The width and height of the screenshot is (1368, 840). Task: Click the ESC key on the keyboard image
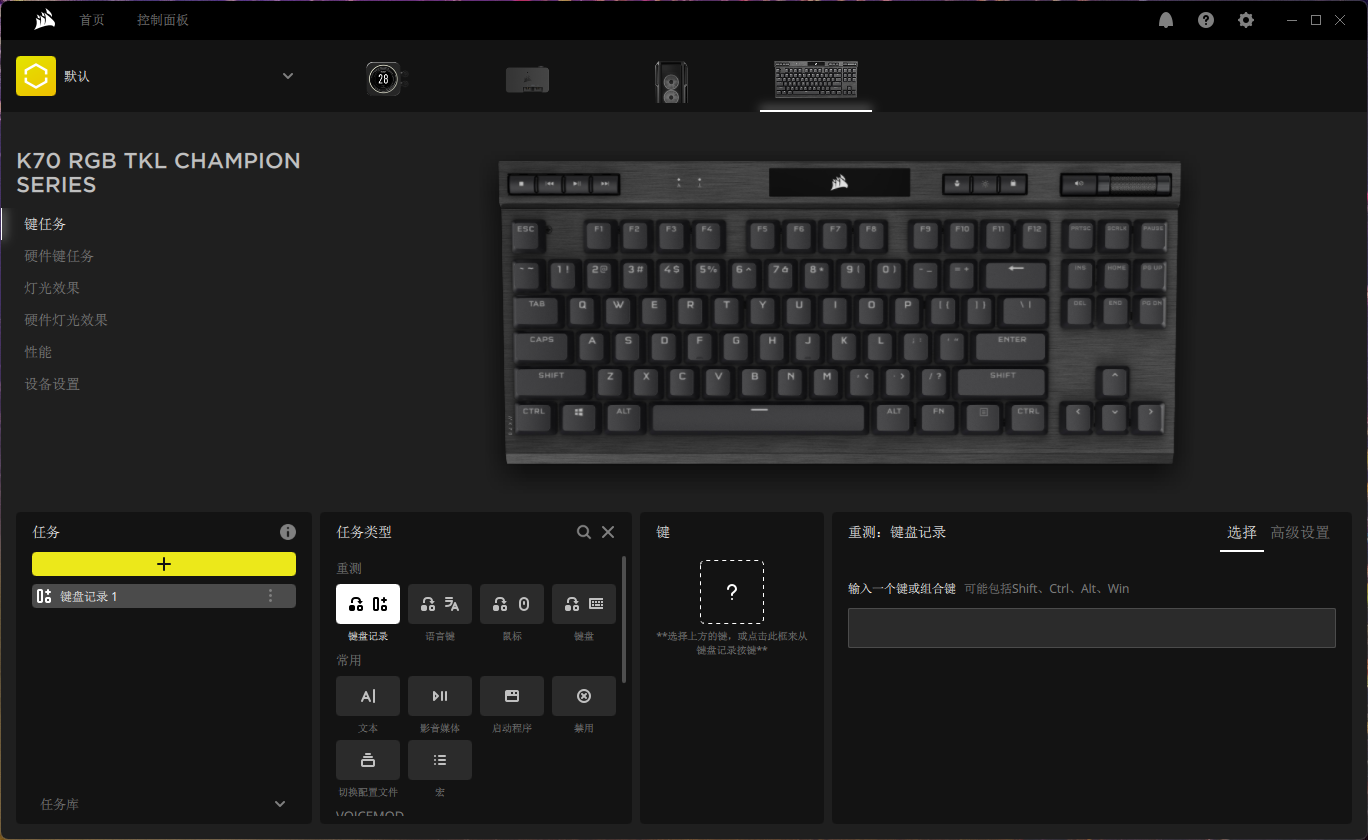coord(526,236)
